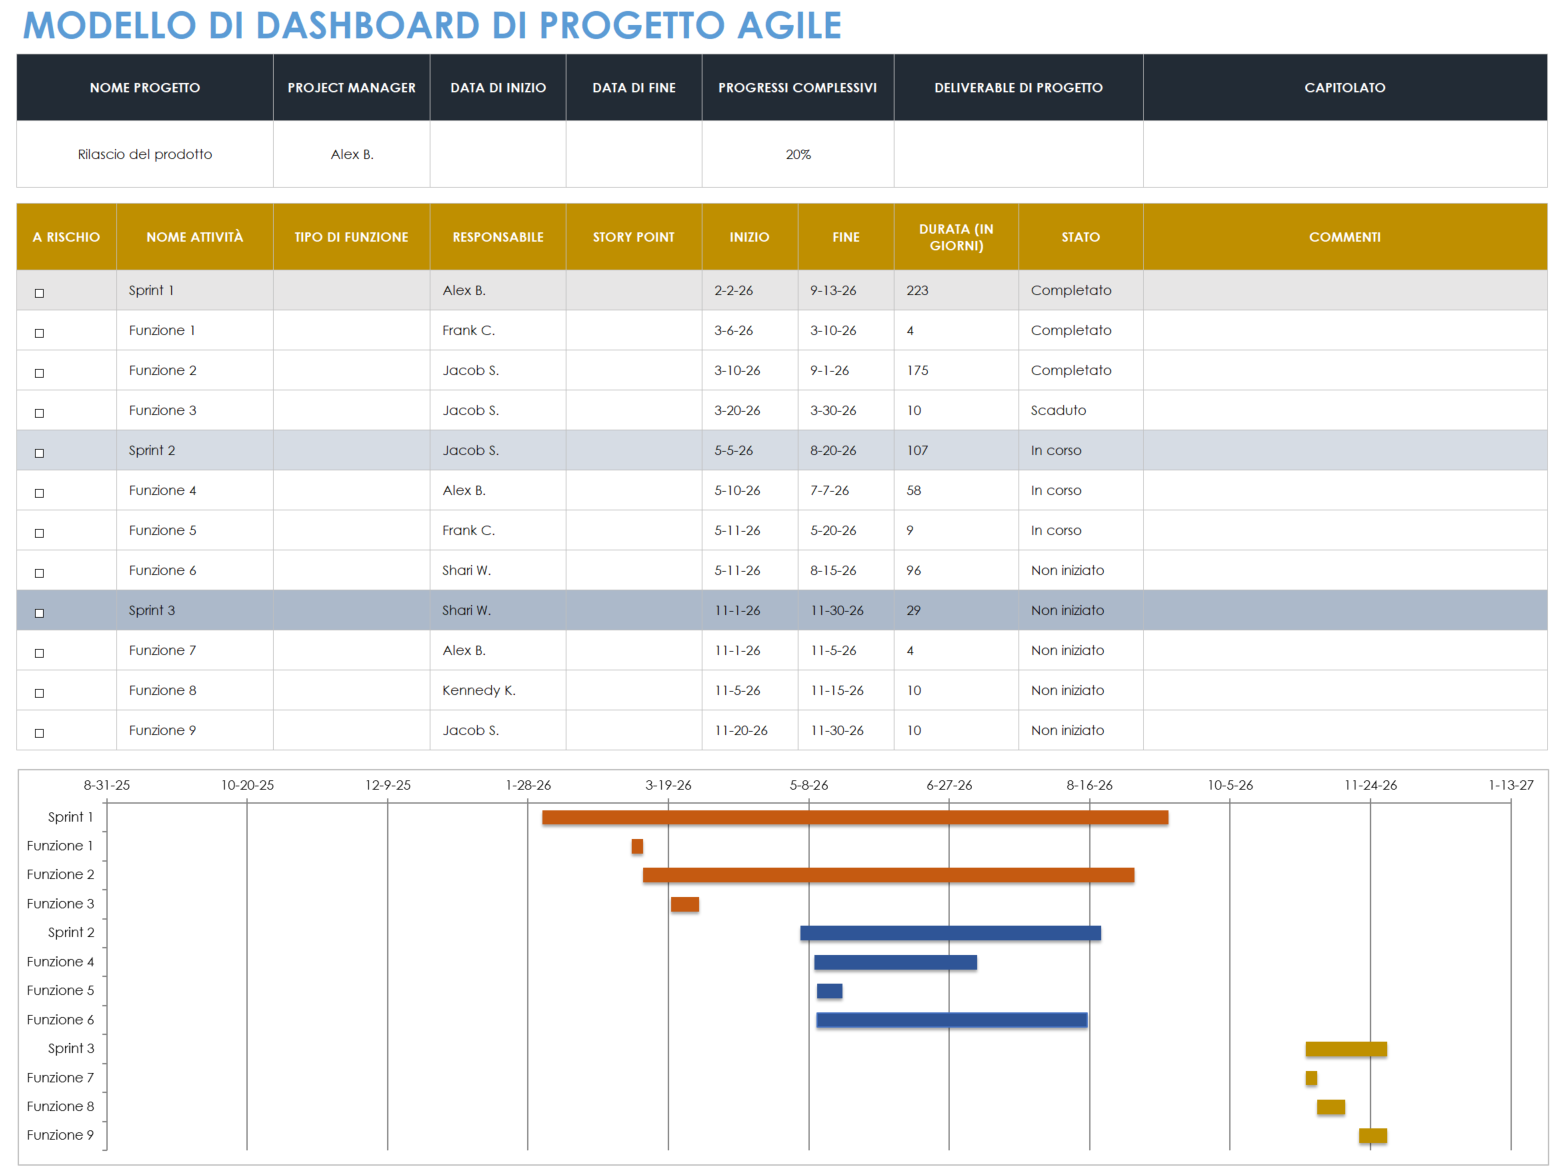1563x1175 pixels.
Task: Select the short blue Funzione 5 Gantt bar
Action: coord(829,991)
